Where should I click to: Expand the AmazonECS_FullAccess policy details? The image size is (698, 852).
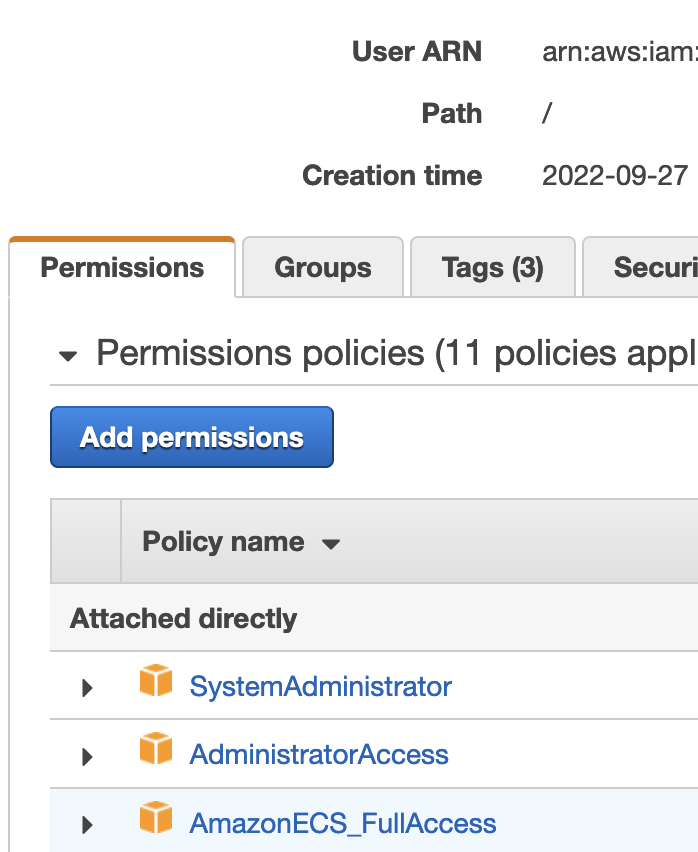coord(86,823)
